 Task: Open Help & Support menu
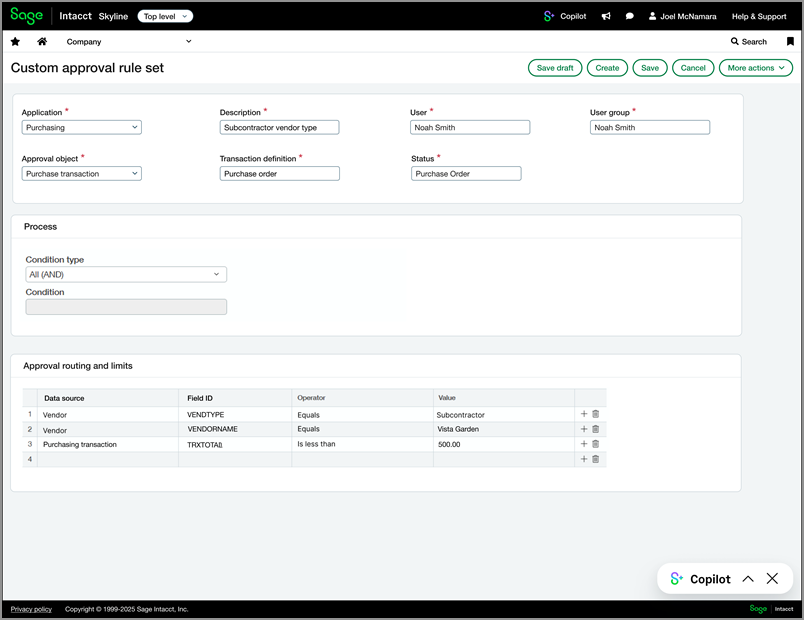coord(759,16)
